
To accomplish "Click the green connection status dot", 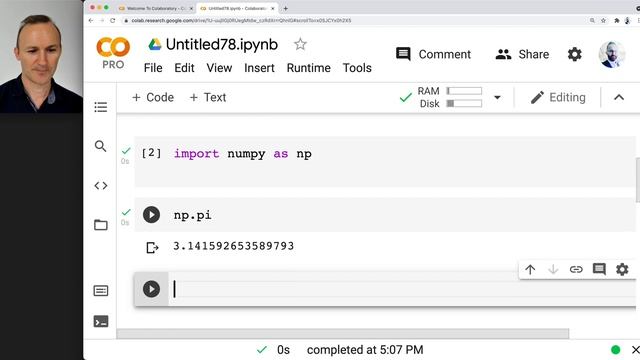I will [x=616, y=350].
